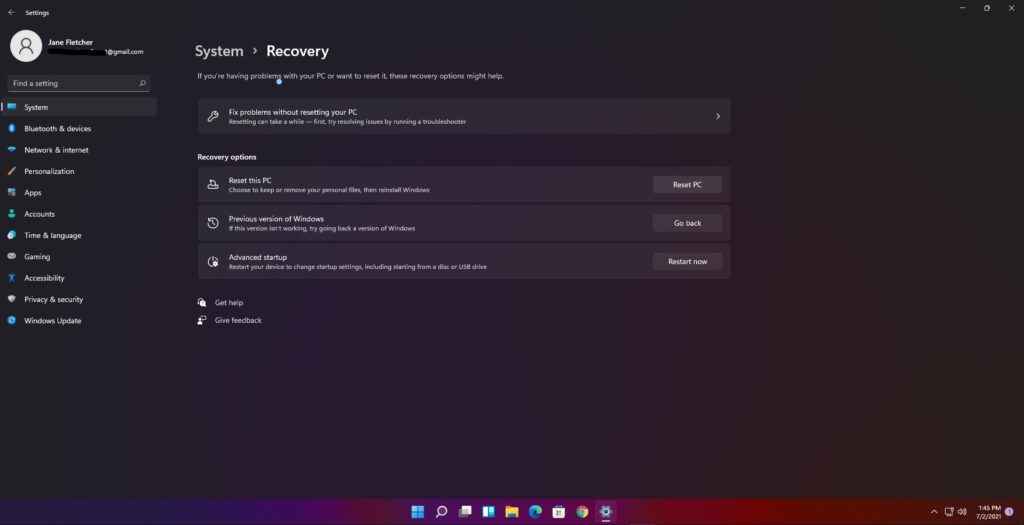Click the text 'Reset this PC'
This screenshot has height=525, width=1024.
tap(249, 180)
